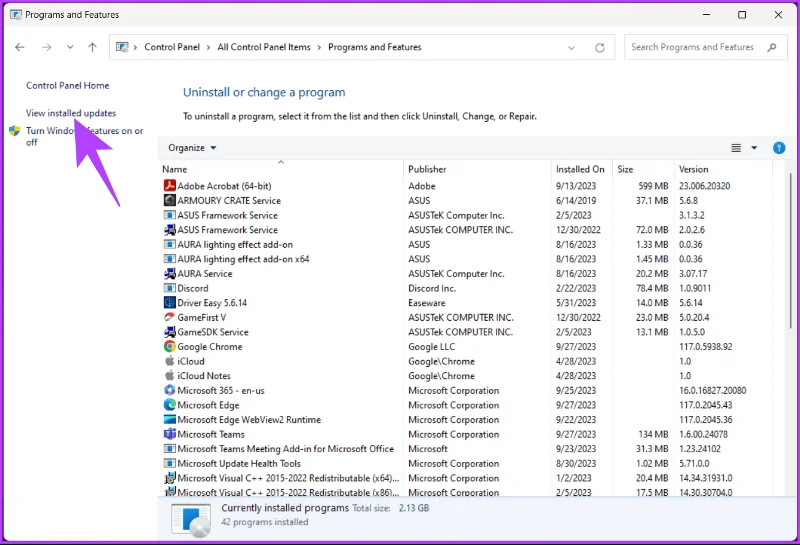The image size is (800, 545).
Task: Click the Back navigation arrow
Action: tap(20, 47)
